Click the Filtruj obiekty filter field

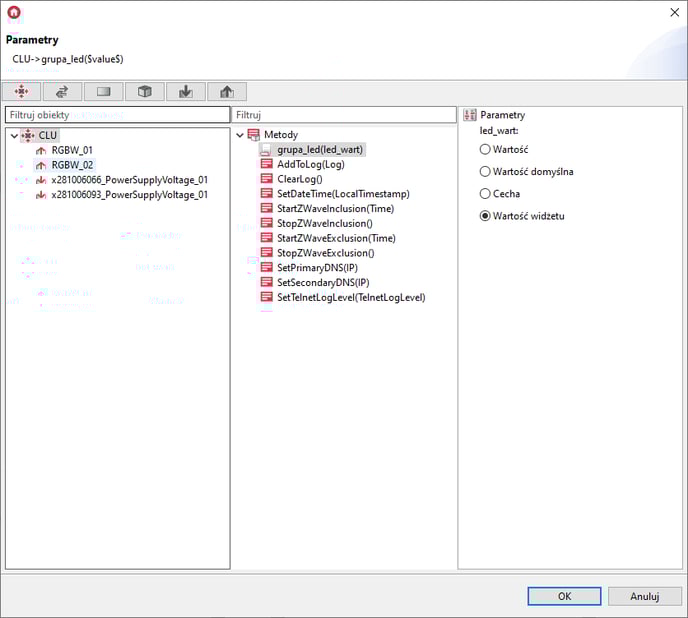(x=117, y=115)
